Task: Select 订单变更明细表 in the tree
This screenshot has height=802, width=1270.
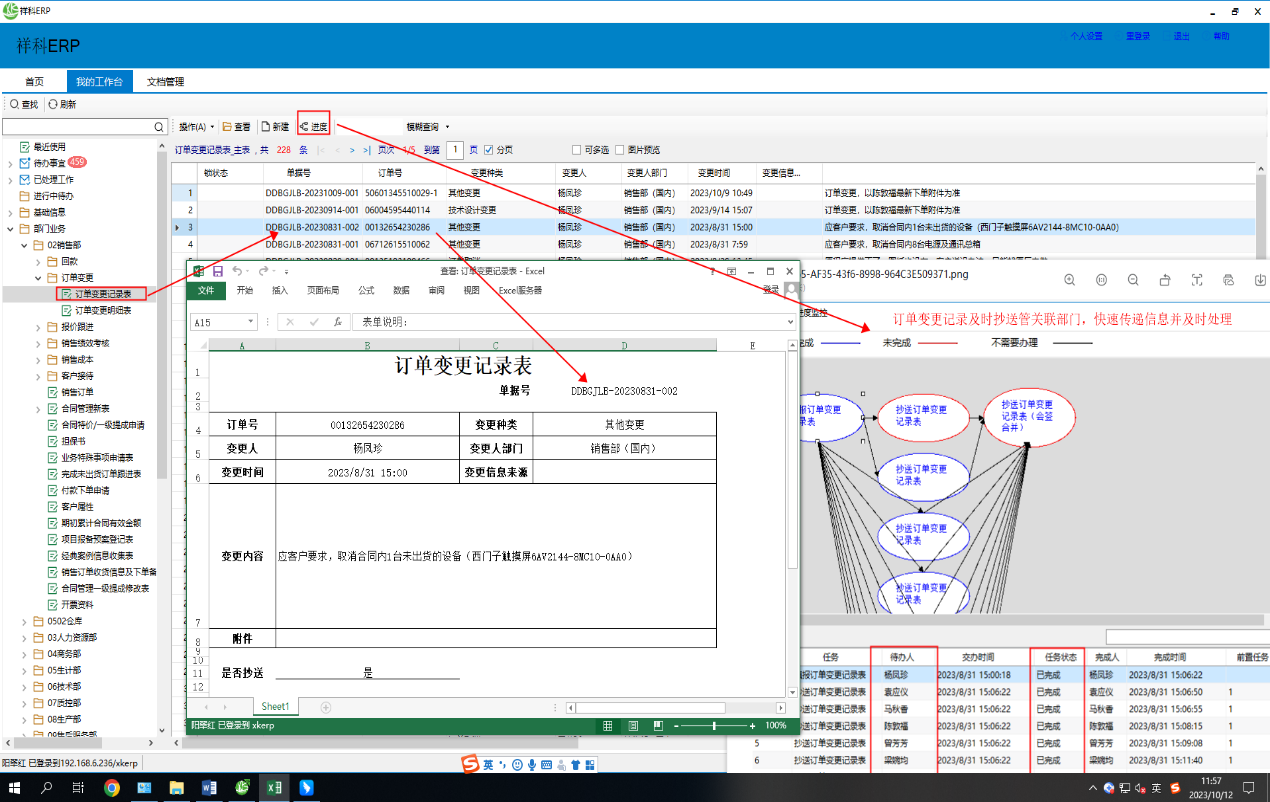Action: (x=103, y=310)
